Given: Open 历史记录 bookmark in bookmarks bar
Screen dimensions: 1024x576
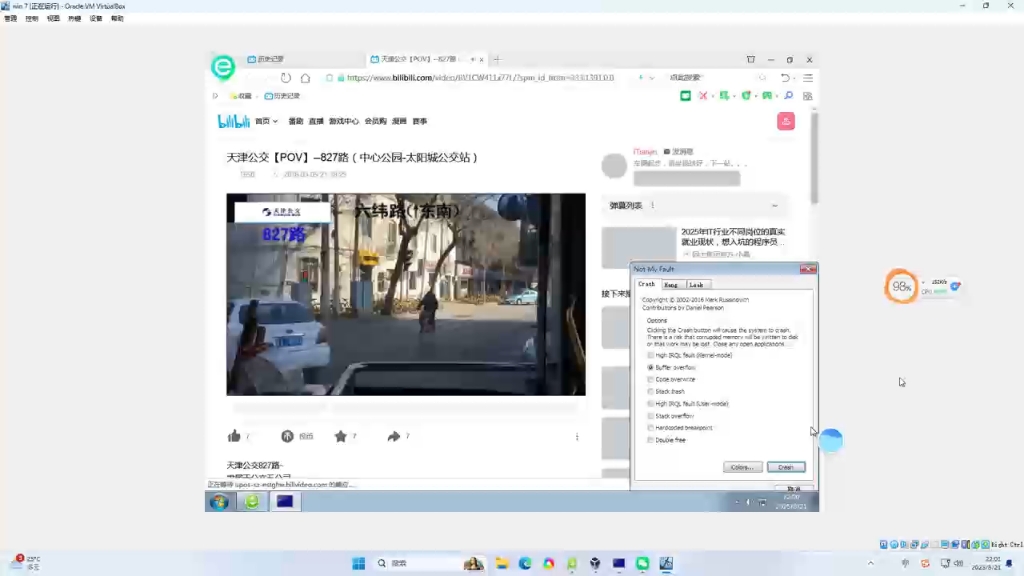Looking at the screenshot, I should click(281, 96).
